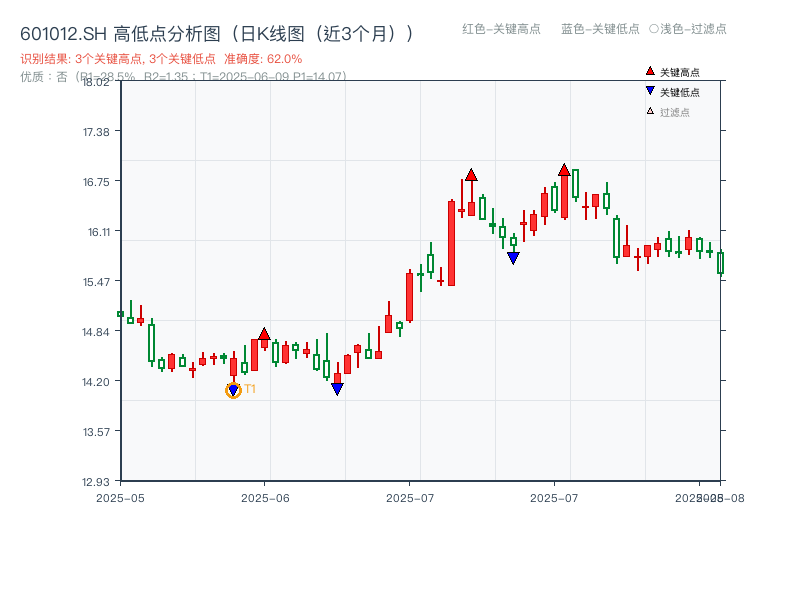Click the highest red triangle marker on the chart
This screenshot has height=600, width=800.
pos(564,168)
